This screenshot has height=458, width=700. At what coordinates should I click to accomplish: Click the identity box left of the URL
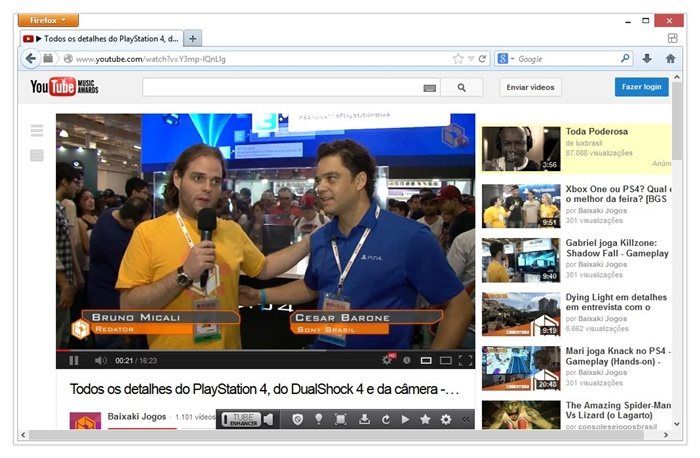pyautogui.click(x=68, y=59)
